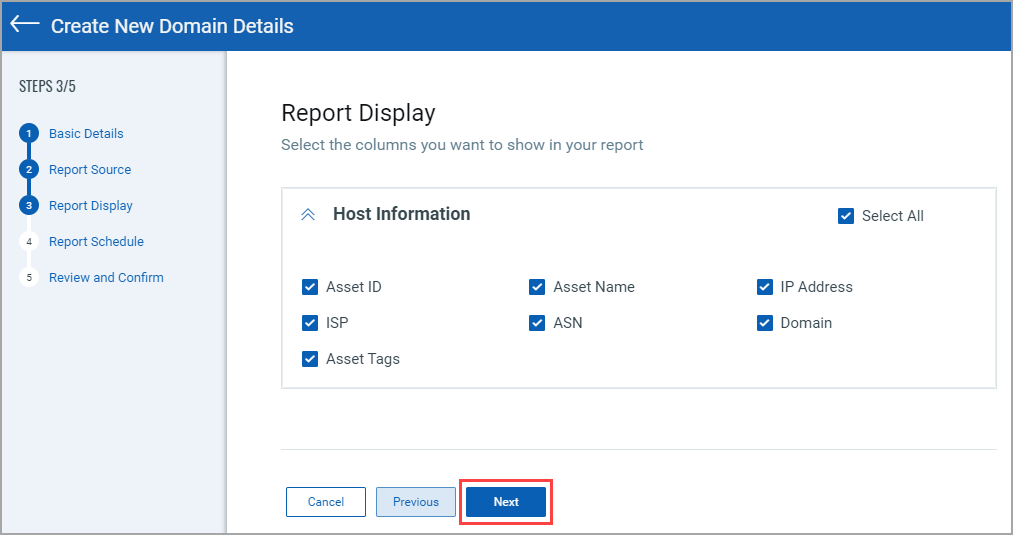Collapse the Host Information section chevron
1013x535 pixels.
pos(308,214)
